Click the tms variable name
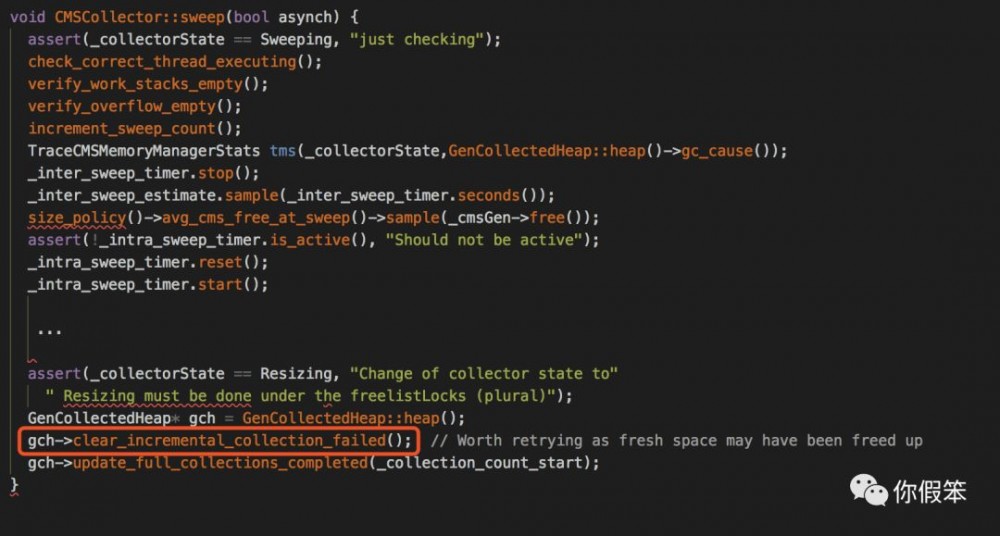1000x536 pixels. 283,151
